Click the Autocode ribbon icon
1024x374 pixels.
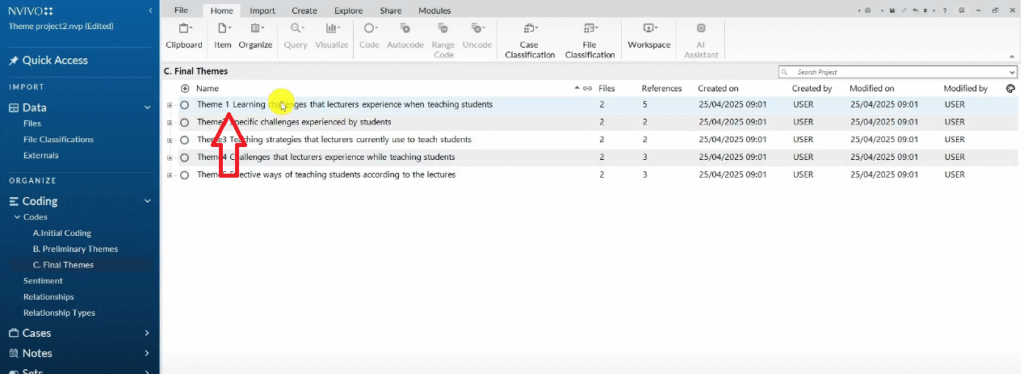tap(405, 29)
